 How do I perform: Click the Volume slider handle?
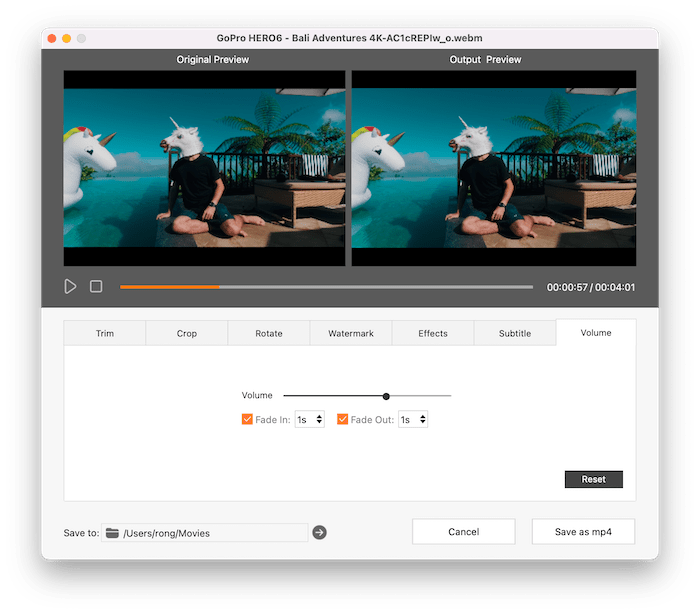(386, 396)
